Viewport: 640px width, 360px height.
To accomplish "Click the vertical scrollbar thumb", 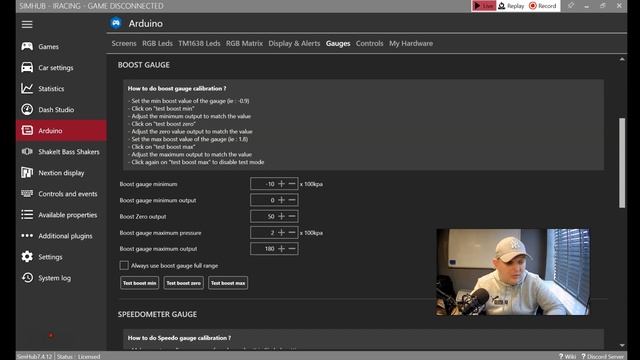I will [622, 163].
